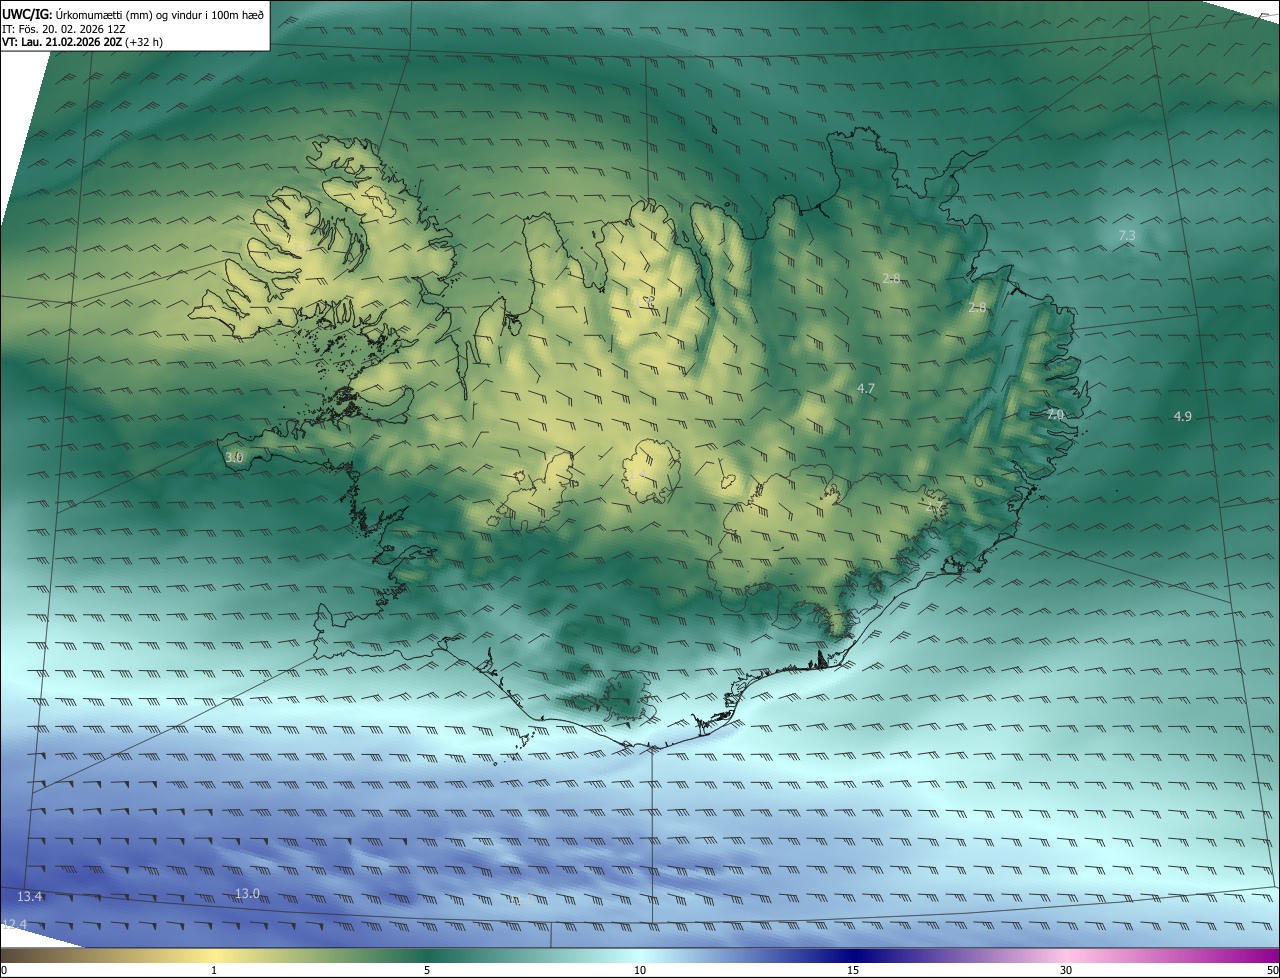Click the 10 tick on color scale
Screen dimensions: 1280x978
point(640,970)
